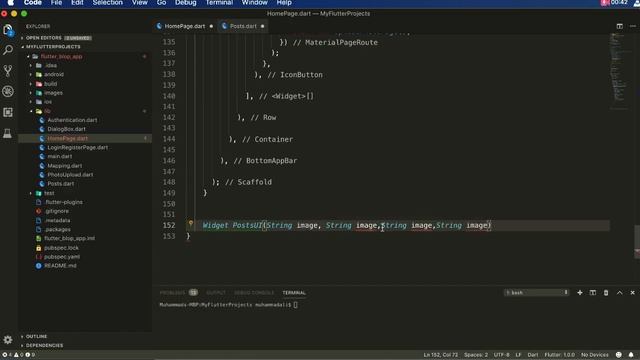Click the errors and warnings status indicator
Screen dimensions: 640x360
[x=19, y=355]
